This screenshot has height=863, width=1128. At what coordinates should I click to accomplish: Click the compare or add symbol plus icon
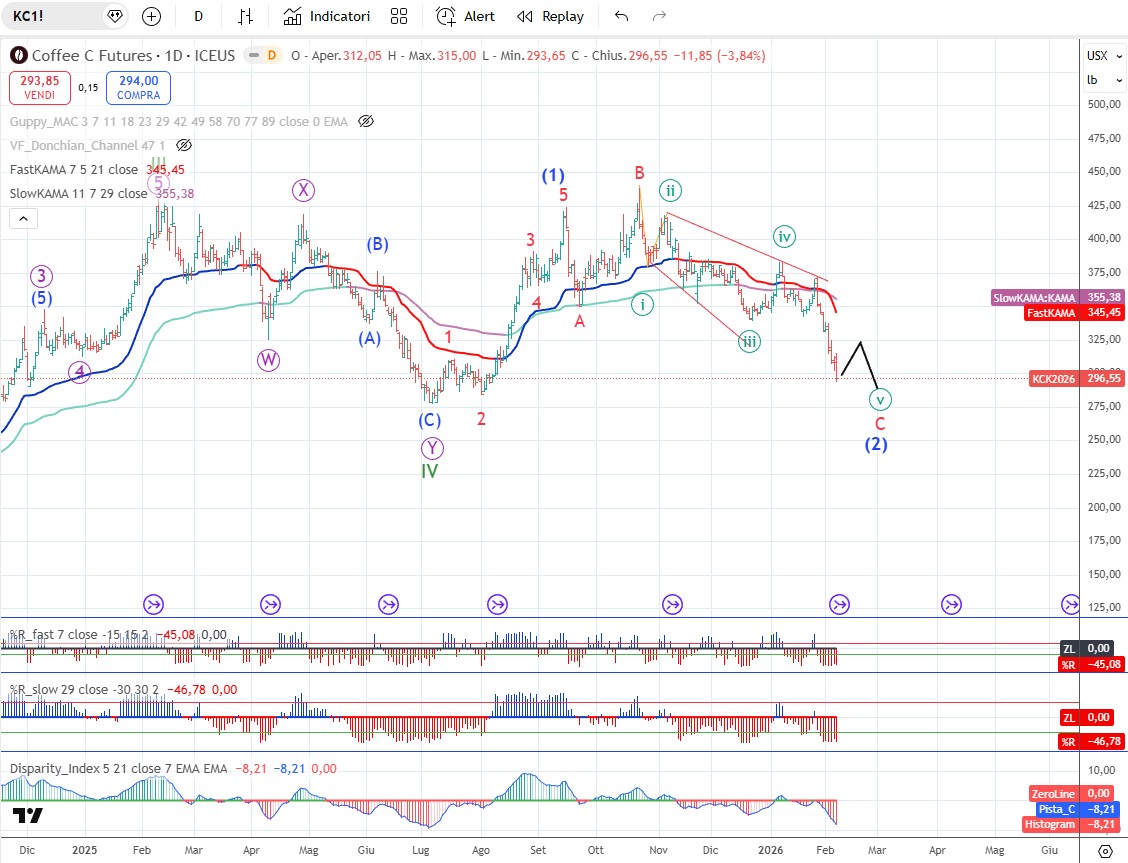151,16
